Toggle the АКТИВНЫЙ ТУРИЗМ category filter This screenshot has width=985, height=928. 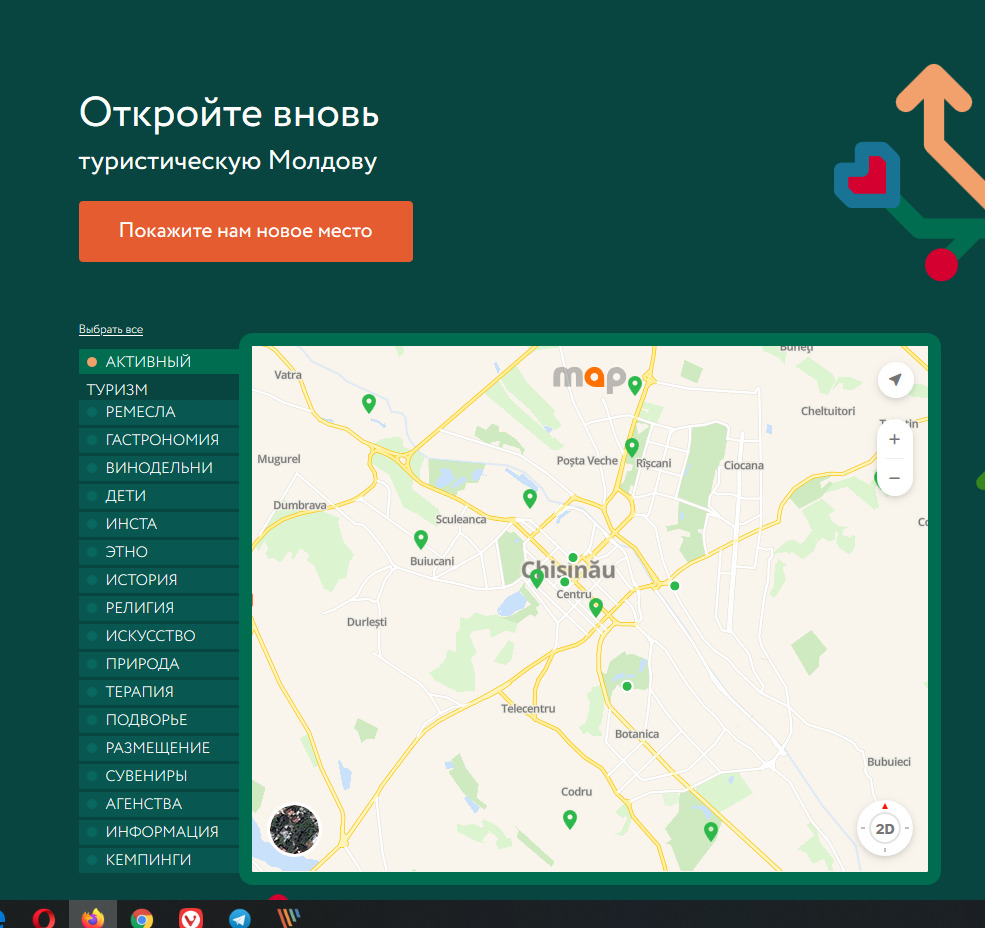pos(159,374)
